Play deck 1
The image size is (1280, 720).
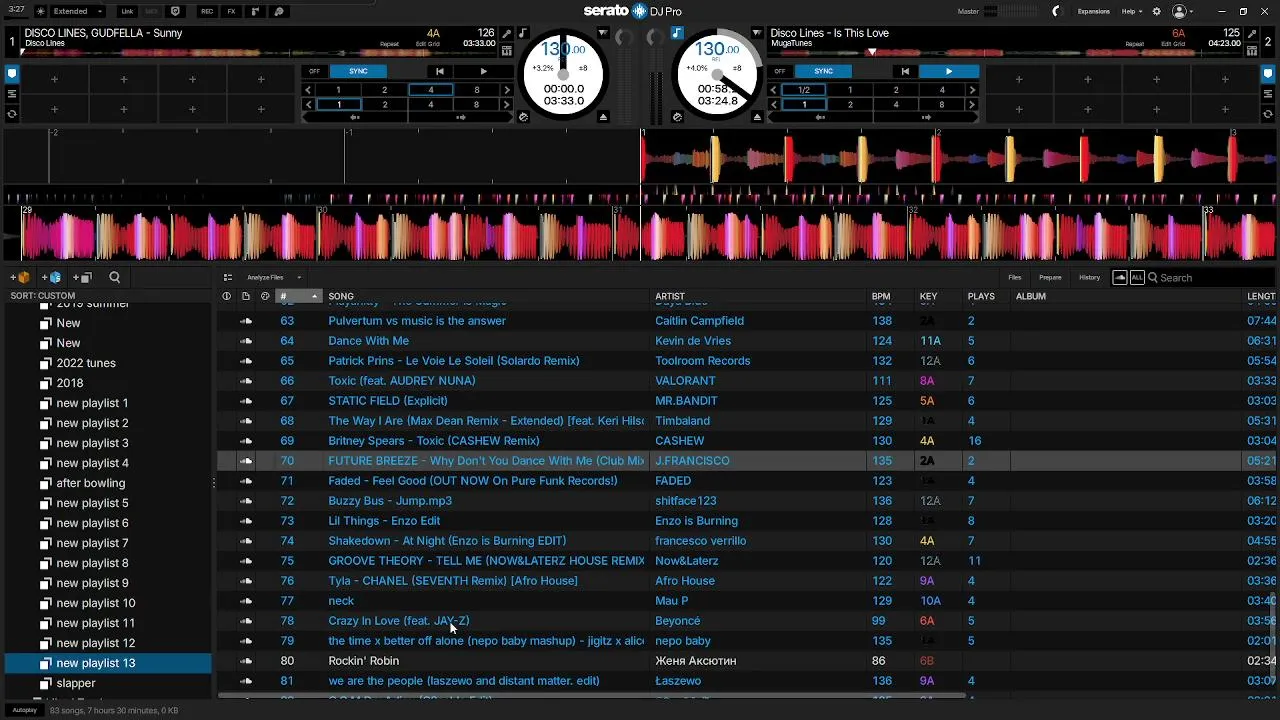[x=484, y=72]
